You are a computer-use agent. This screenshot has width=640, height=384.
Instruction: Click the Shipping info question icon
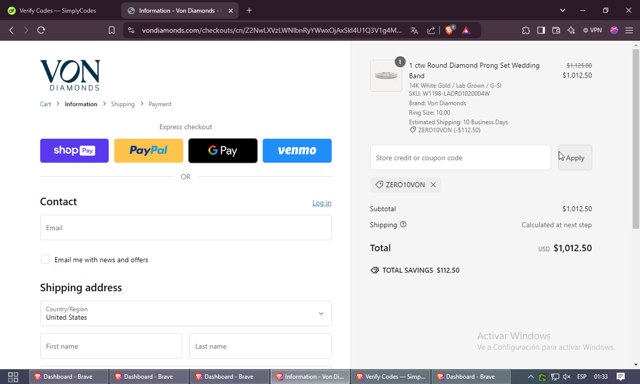pos(403,224)
